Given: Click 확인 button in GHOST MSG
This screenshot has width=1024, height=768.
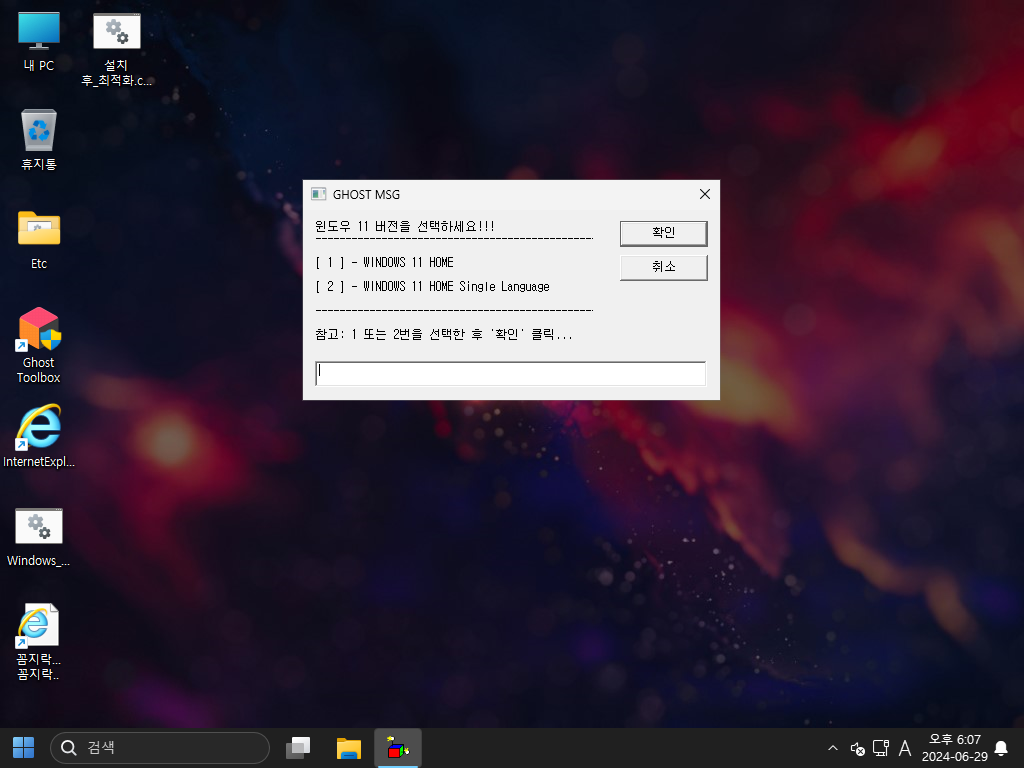Looking at the screenshot, I should (664, 233).
